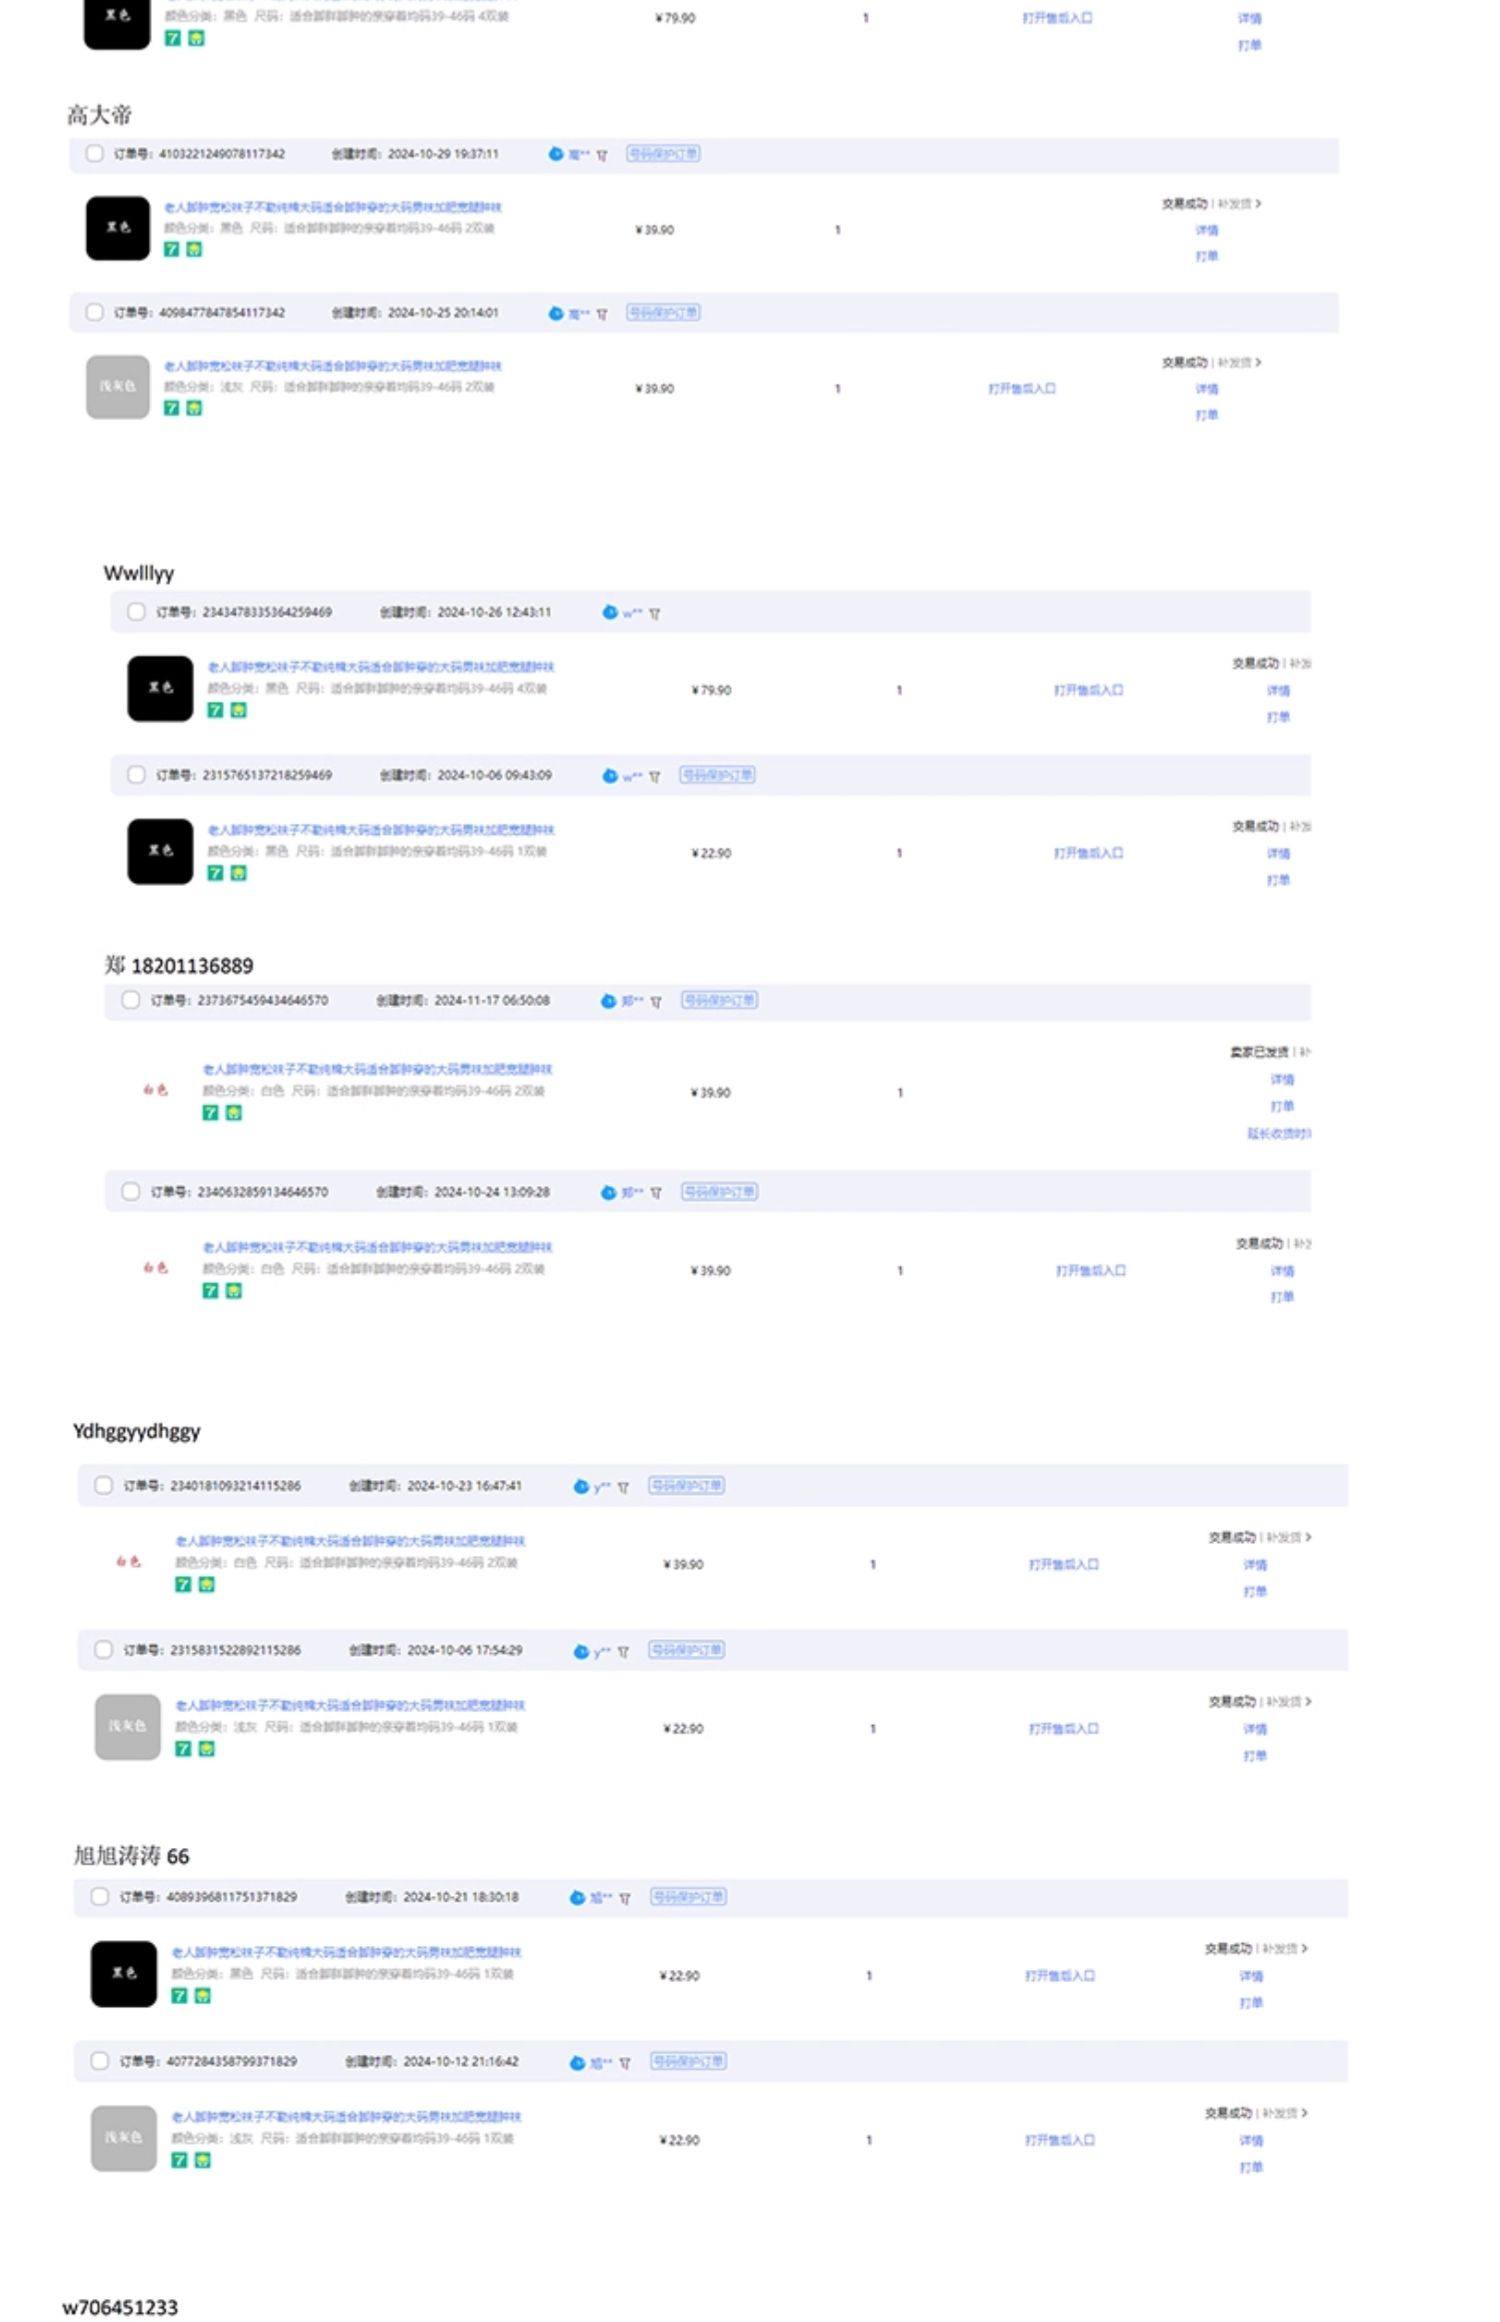Open Wangwang chat for 2024-11-17 06:50:08 order
This screenshot has height=2322, width=1500.
click(608, 1001)
